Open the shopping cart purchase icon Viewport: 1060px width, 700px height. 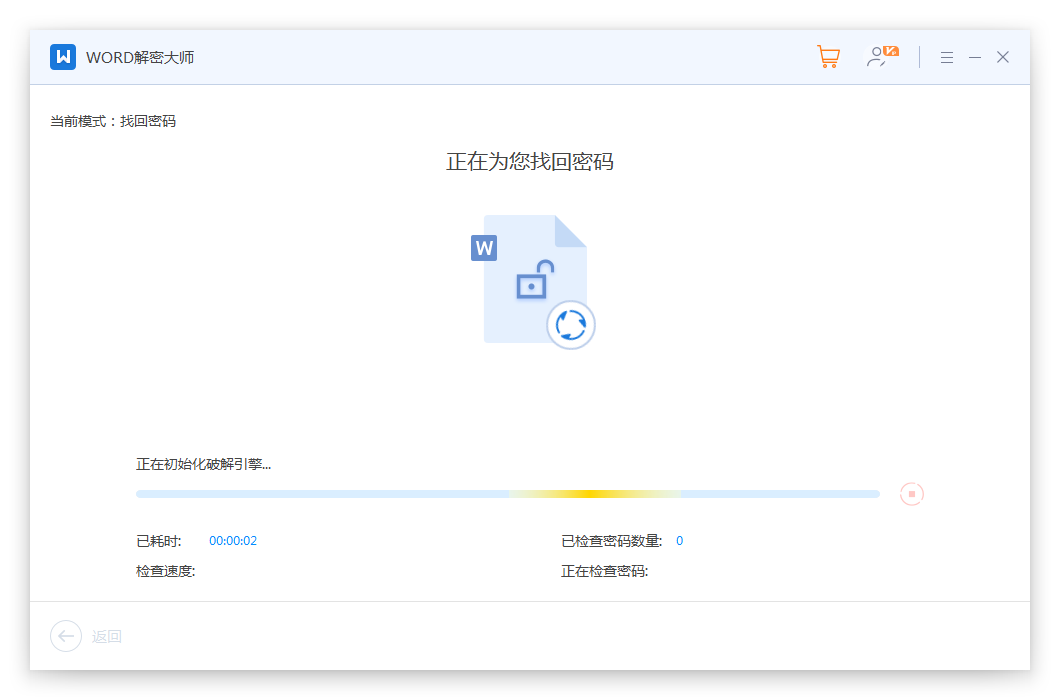pos(828,57)
